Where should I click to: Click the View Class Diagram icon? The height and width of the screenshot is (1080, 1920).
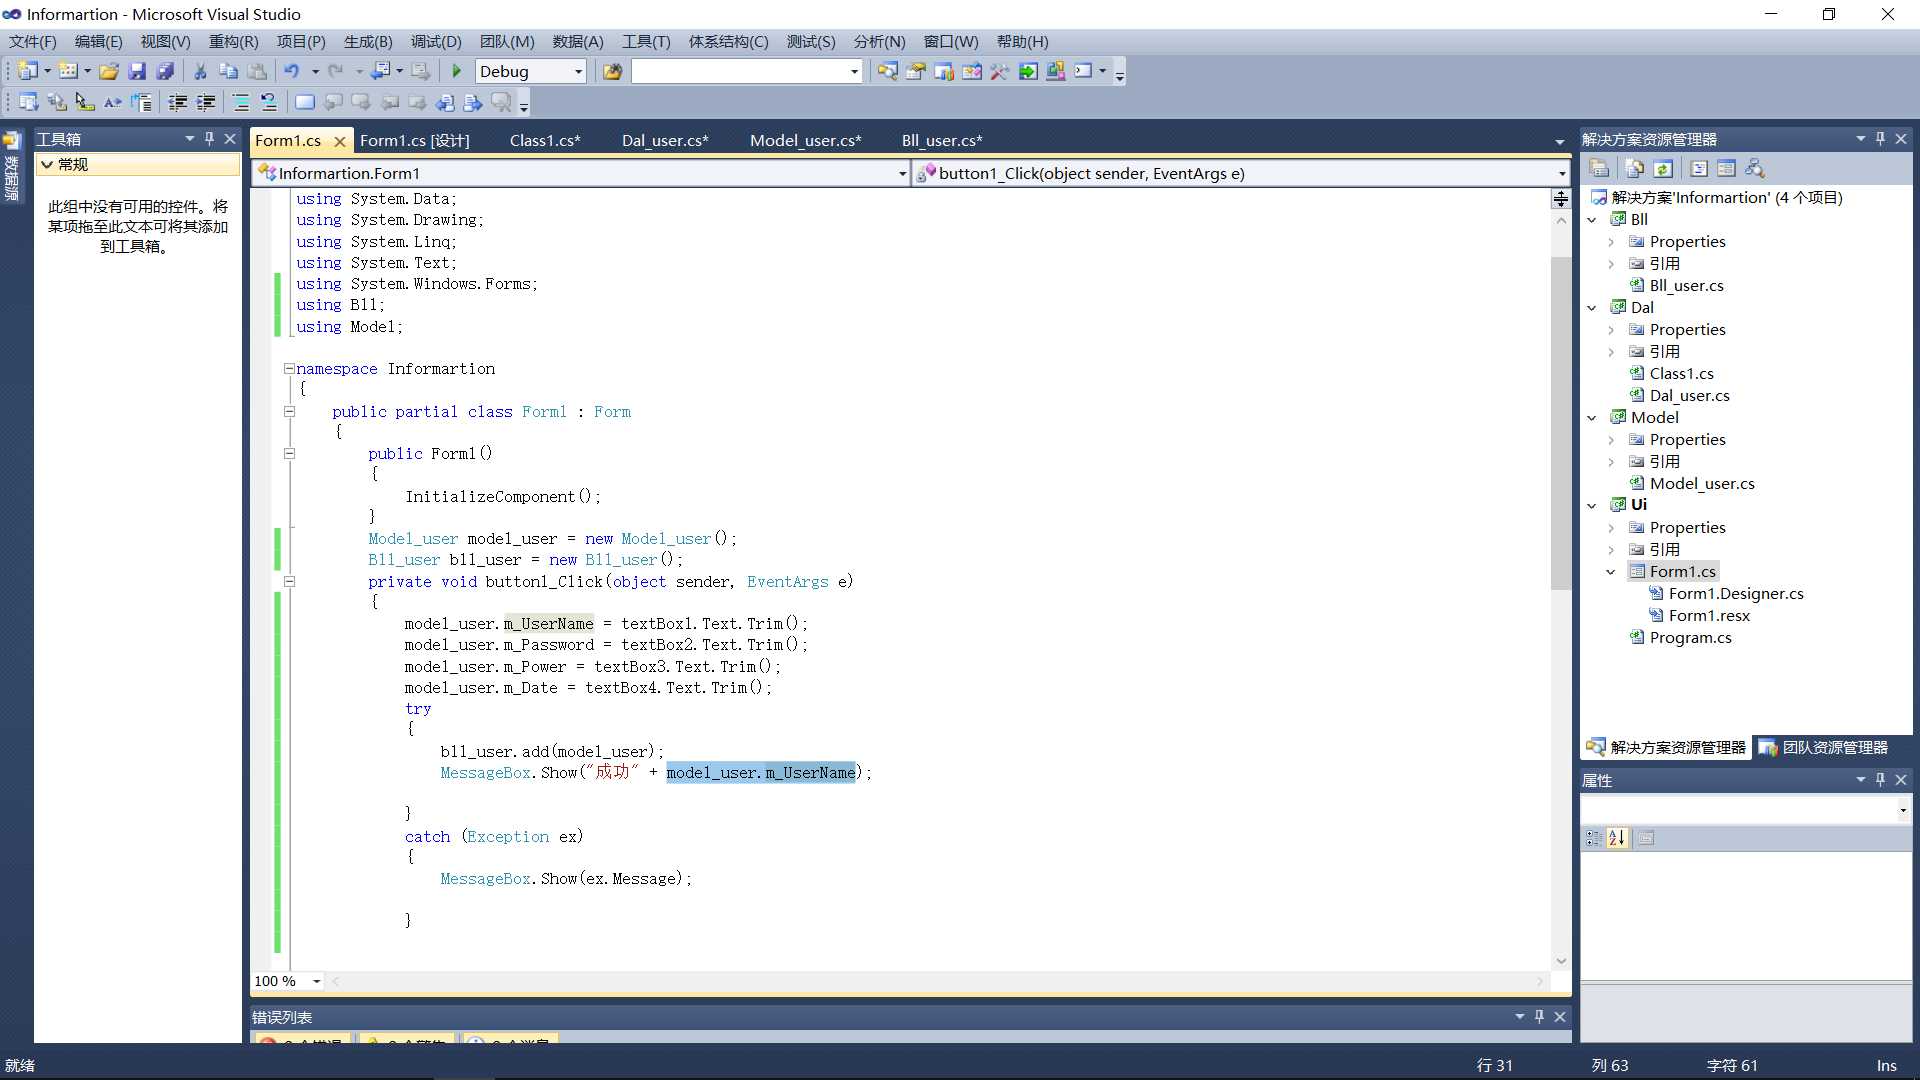click(1754, 168)
